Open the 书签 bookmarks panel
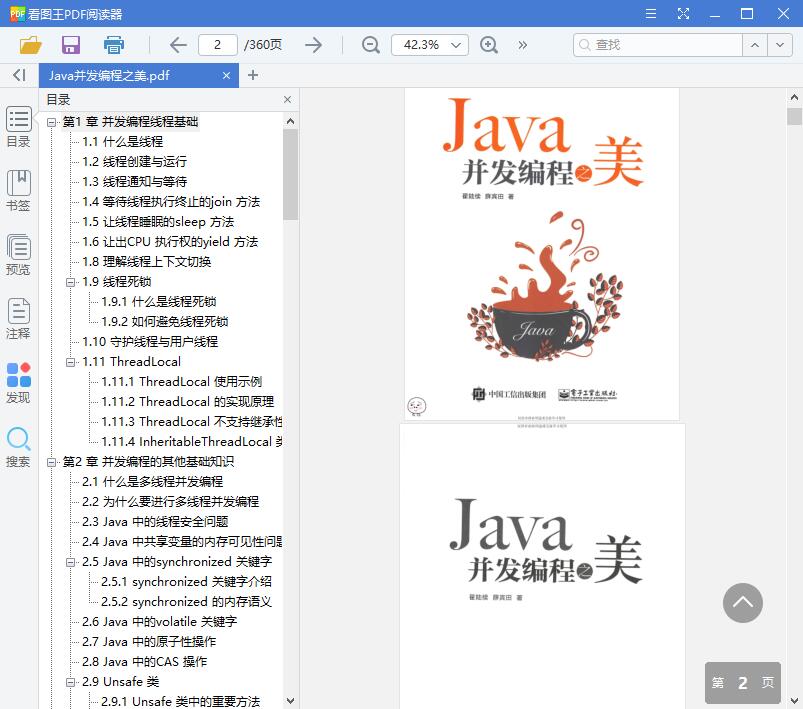Screen dimensions: 803x709 [19, 191]
